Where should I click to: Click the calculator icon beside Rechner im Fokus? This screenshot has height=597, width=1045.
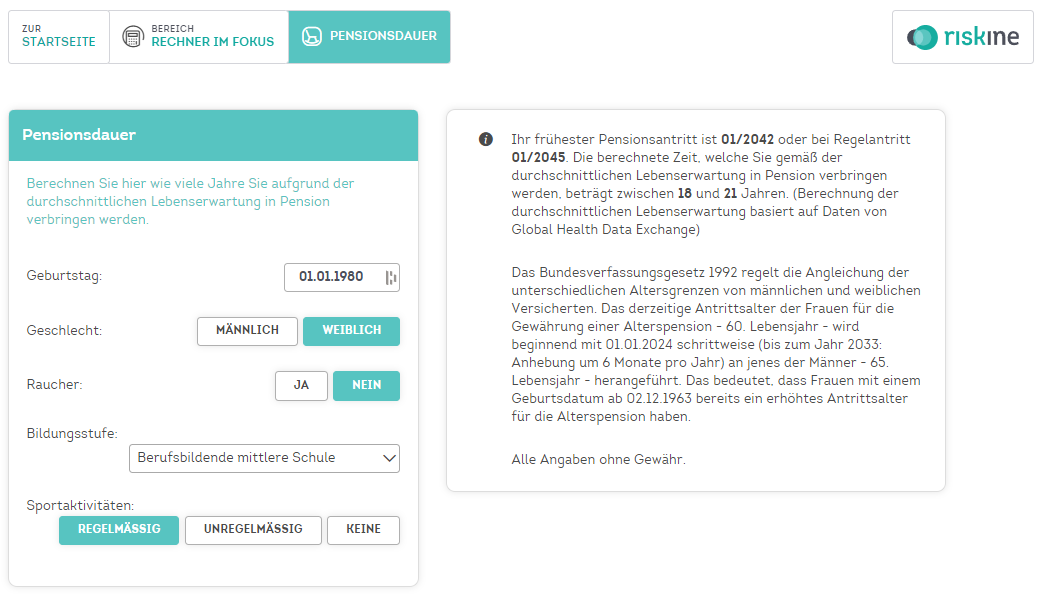[x=133, y=37]
